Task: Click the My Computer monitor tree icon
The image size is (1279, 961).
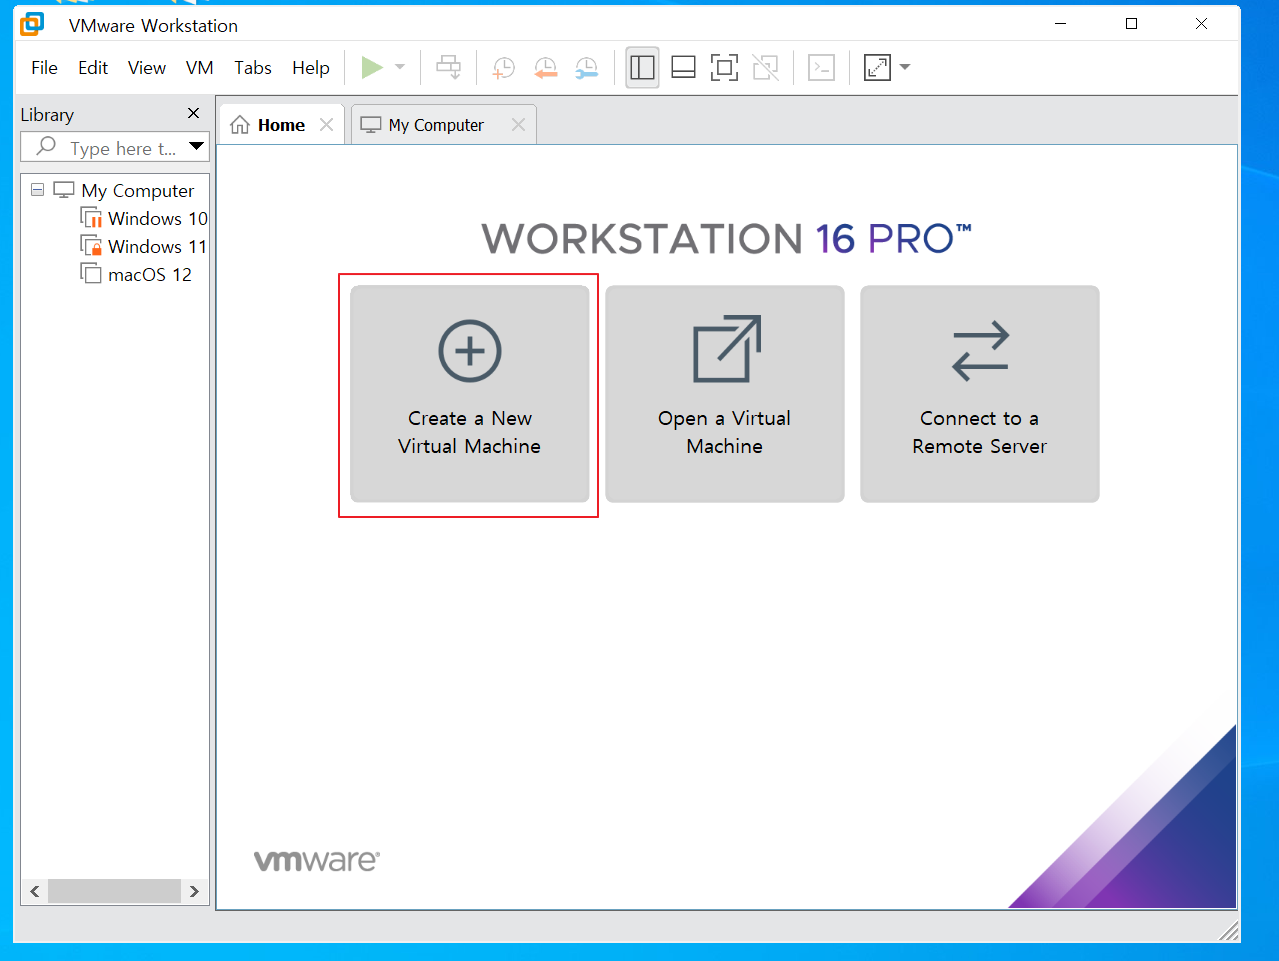Action: [x=64, y=189]
